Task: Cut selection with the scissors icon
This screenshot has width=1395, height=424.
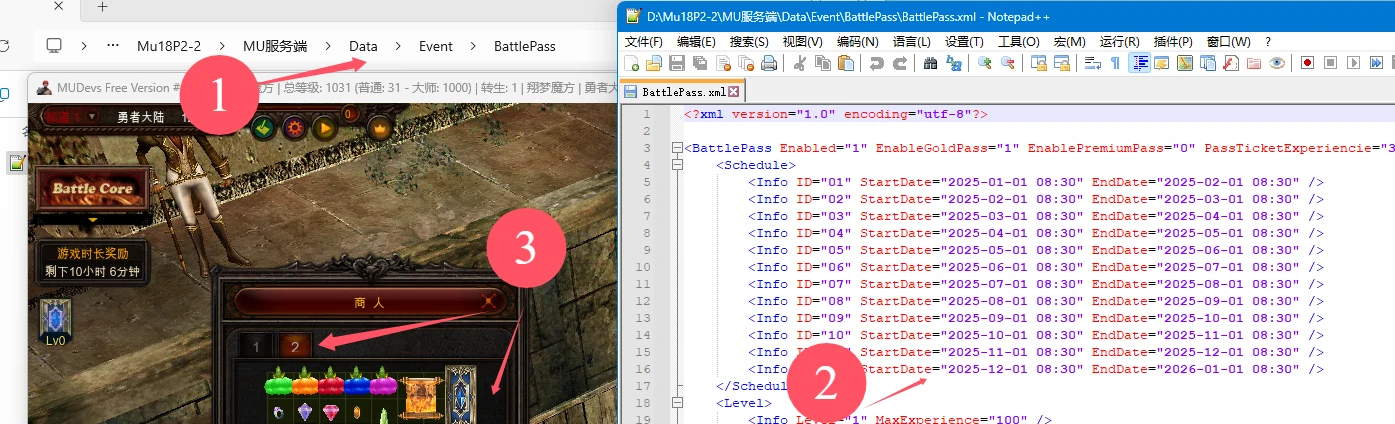Action: pos(799,63)
